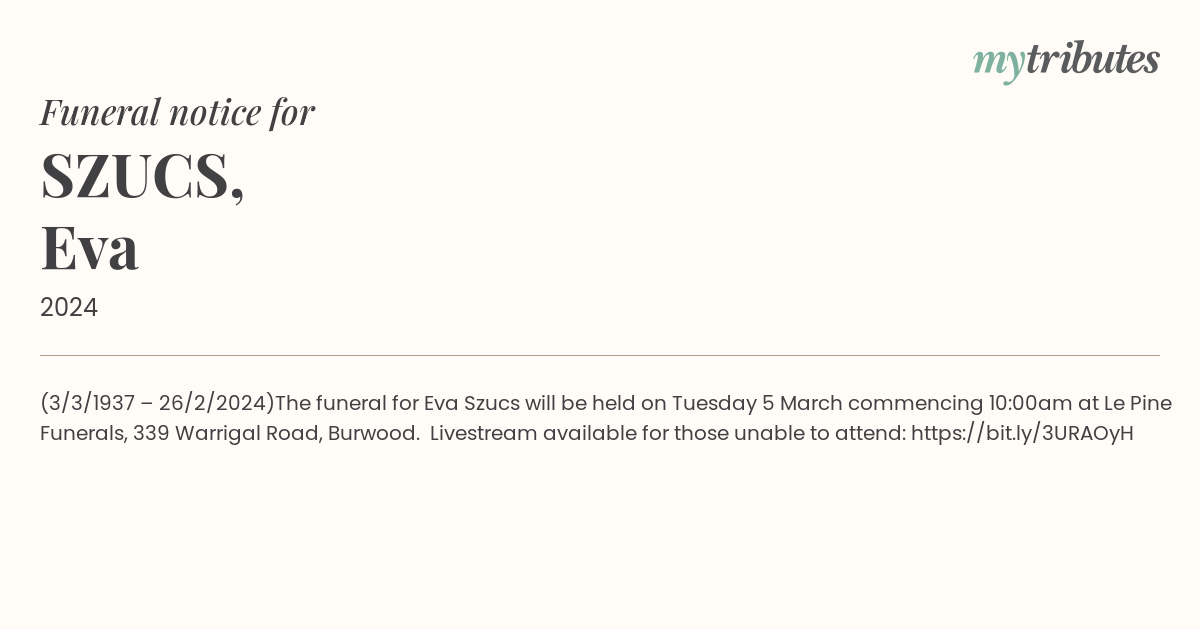Click the mytributes logo
Viewport: 1200px width, 630px height.
[1066, 60]
